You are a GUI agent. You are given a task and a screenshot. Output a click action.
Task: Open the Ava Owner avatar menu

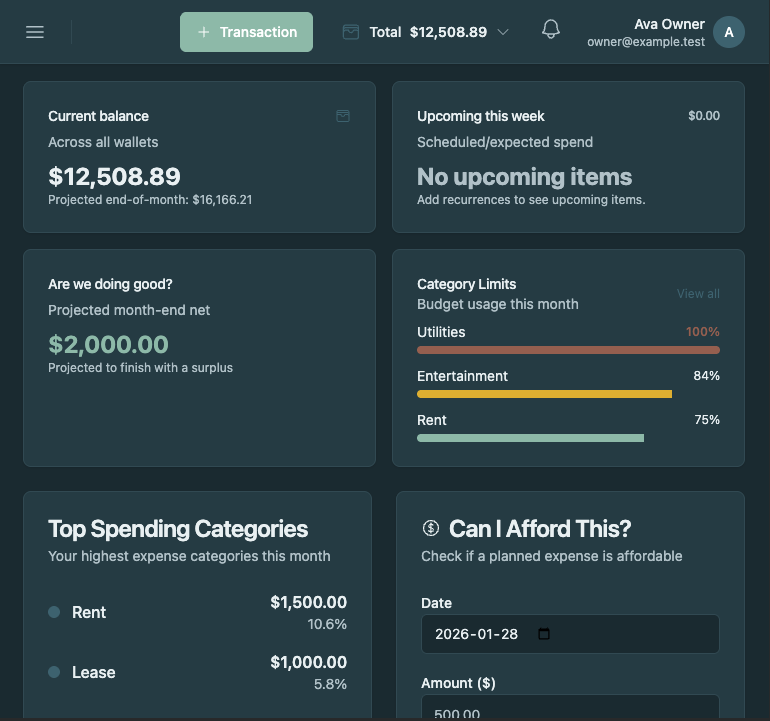point(729,32)
